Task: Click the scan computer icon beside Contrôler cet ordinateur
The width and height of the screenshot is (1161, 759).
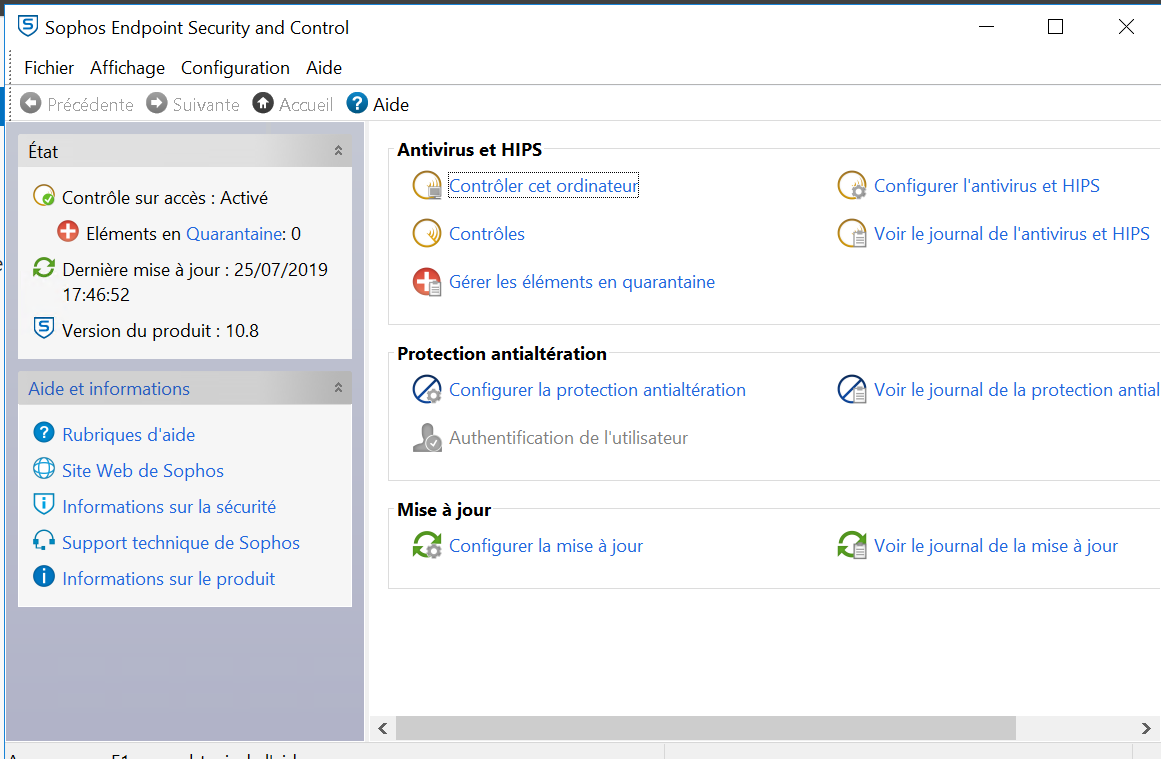Action: point(427,186)
